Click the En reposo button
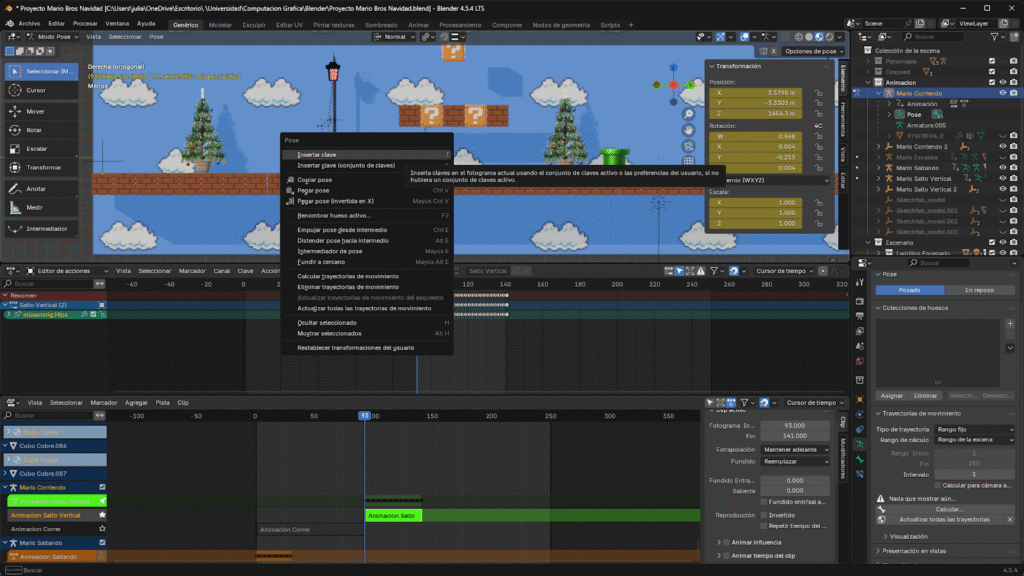 pyautogui.click(x=979, y=290)
